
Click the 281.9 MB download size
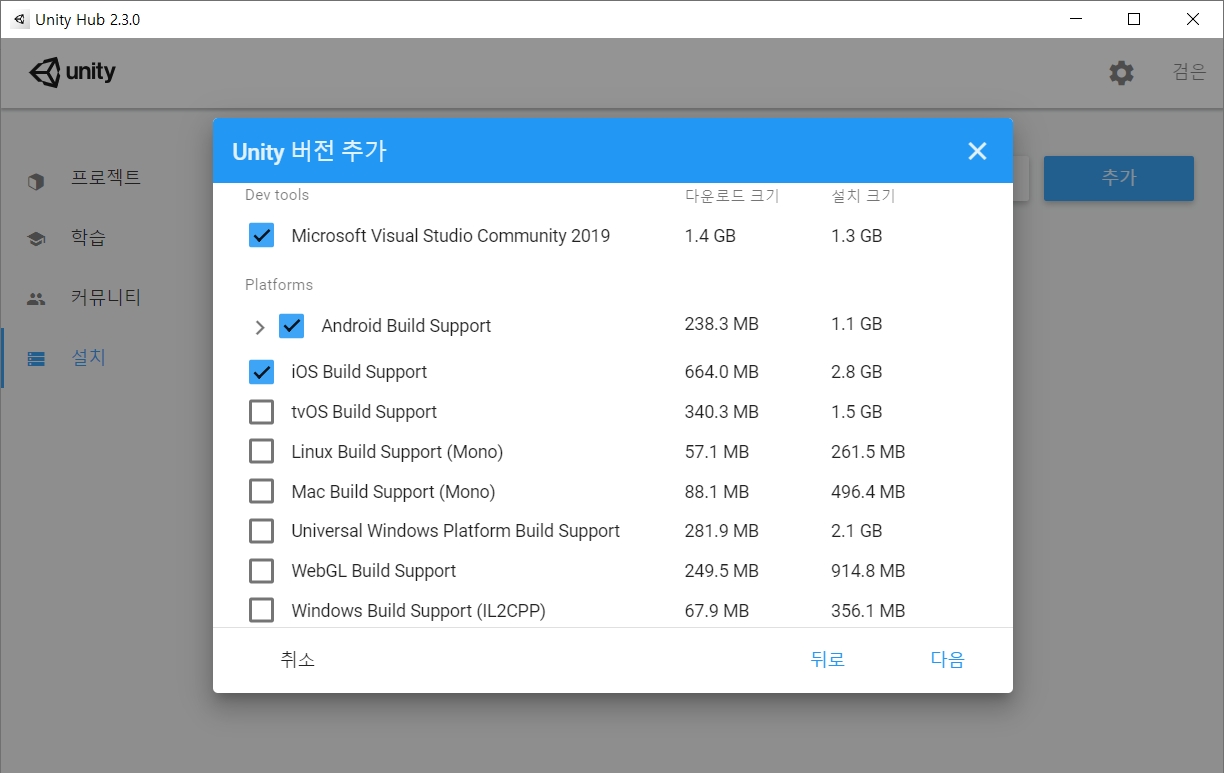722,531
